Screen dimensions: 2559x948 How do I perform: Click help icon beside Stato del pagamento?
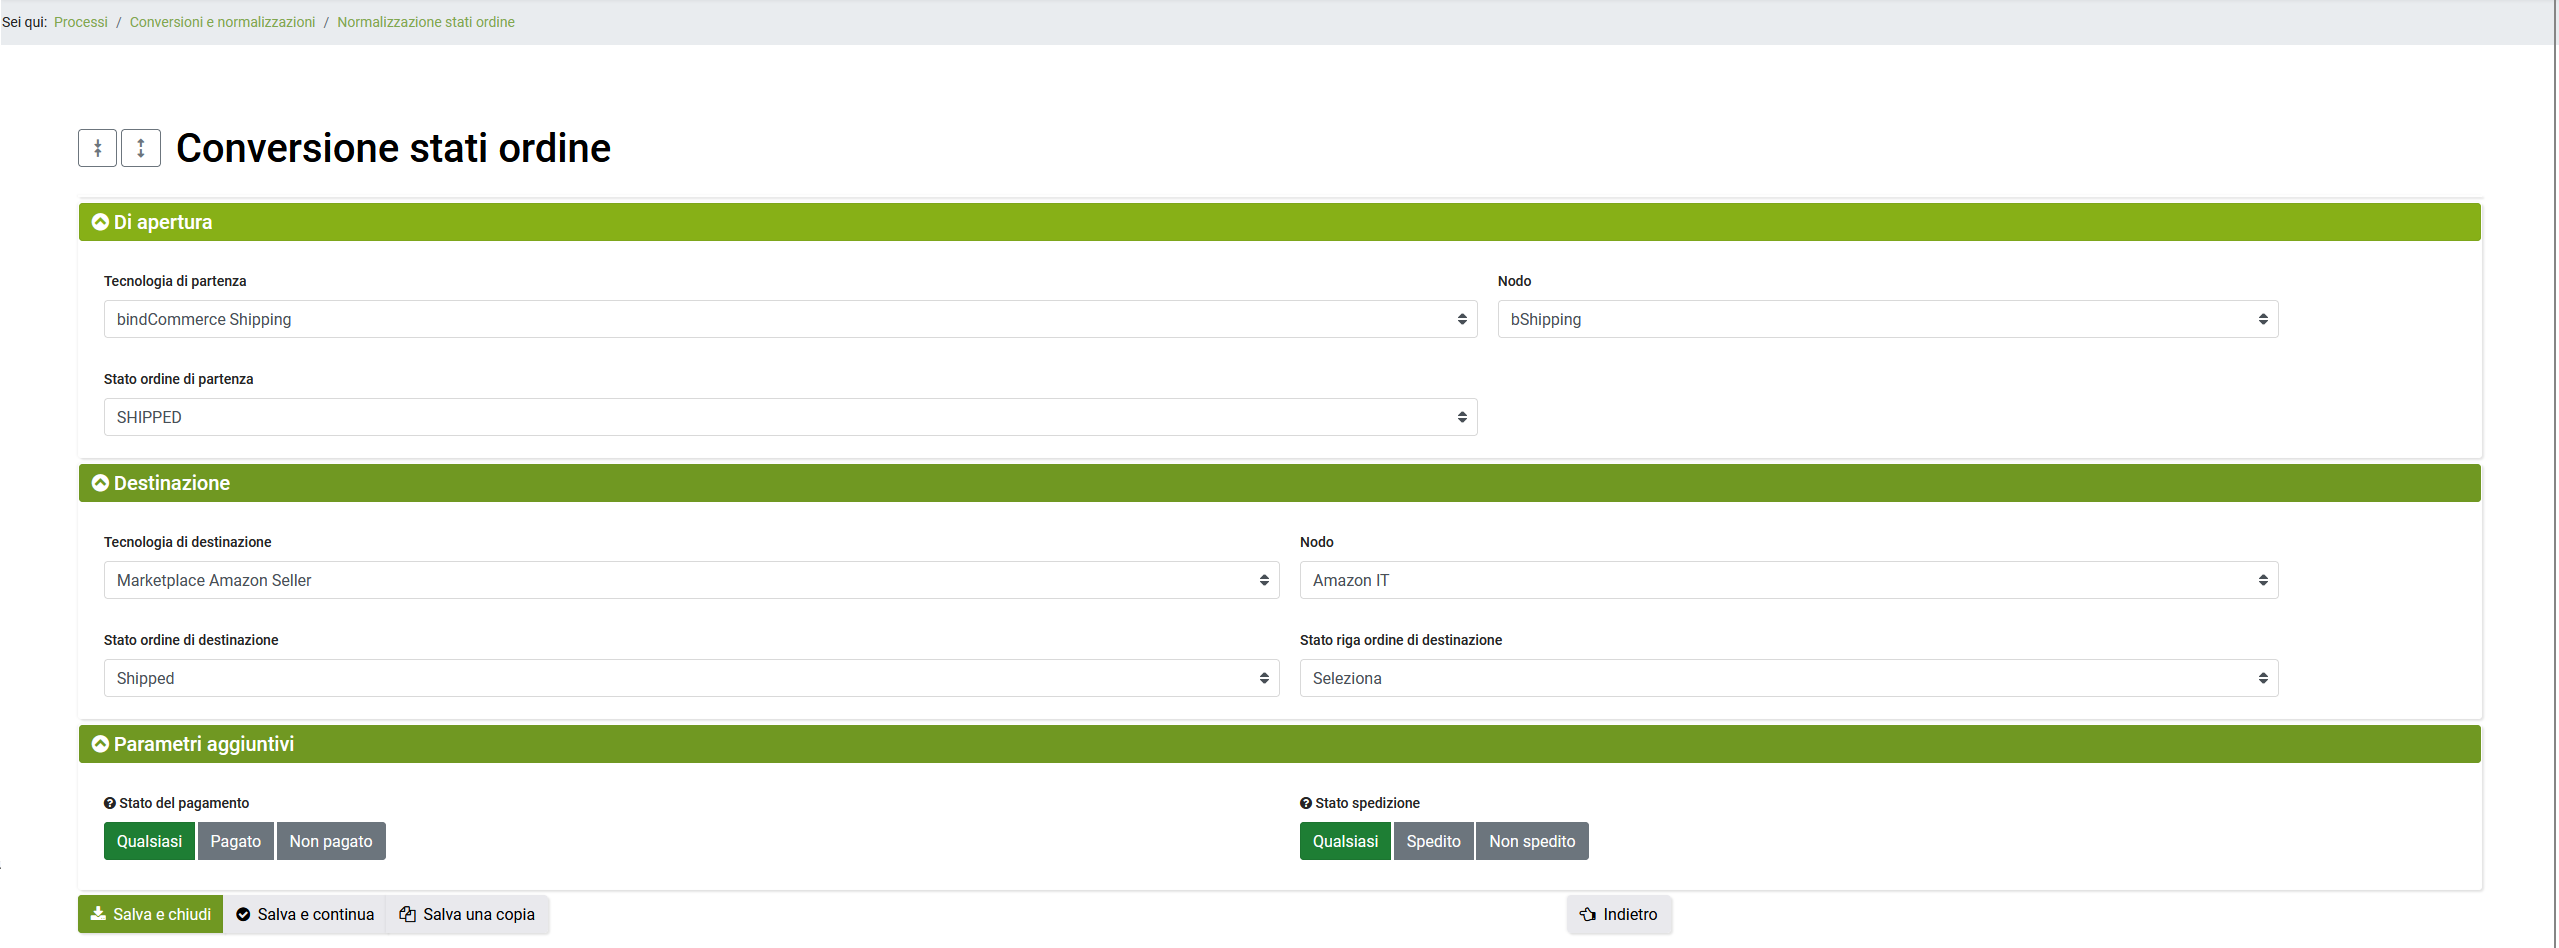(110, 803)
